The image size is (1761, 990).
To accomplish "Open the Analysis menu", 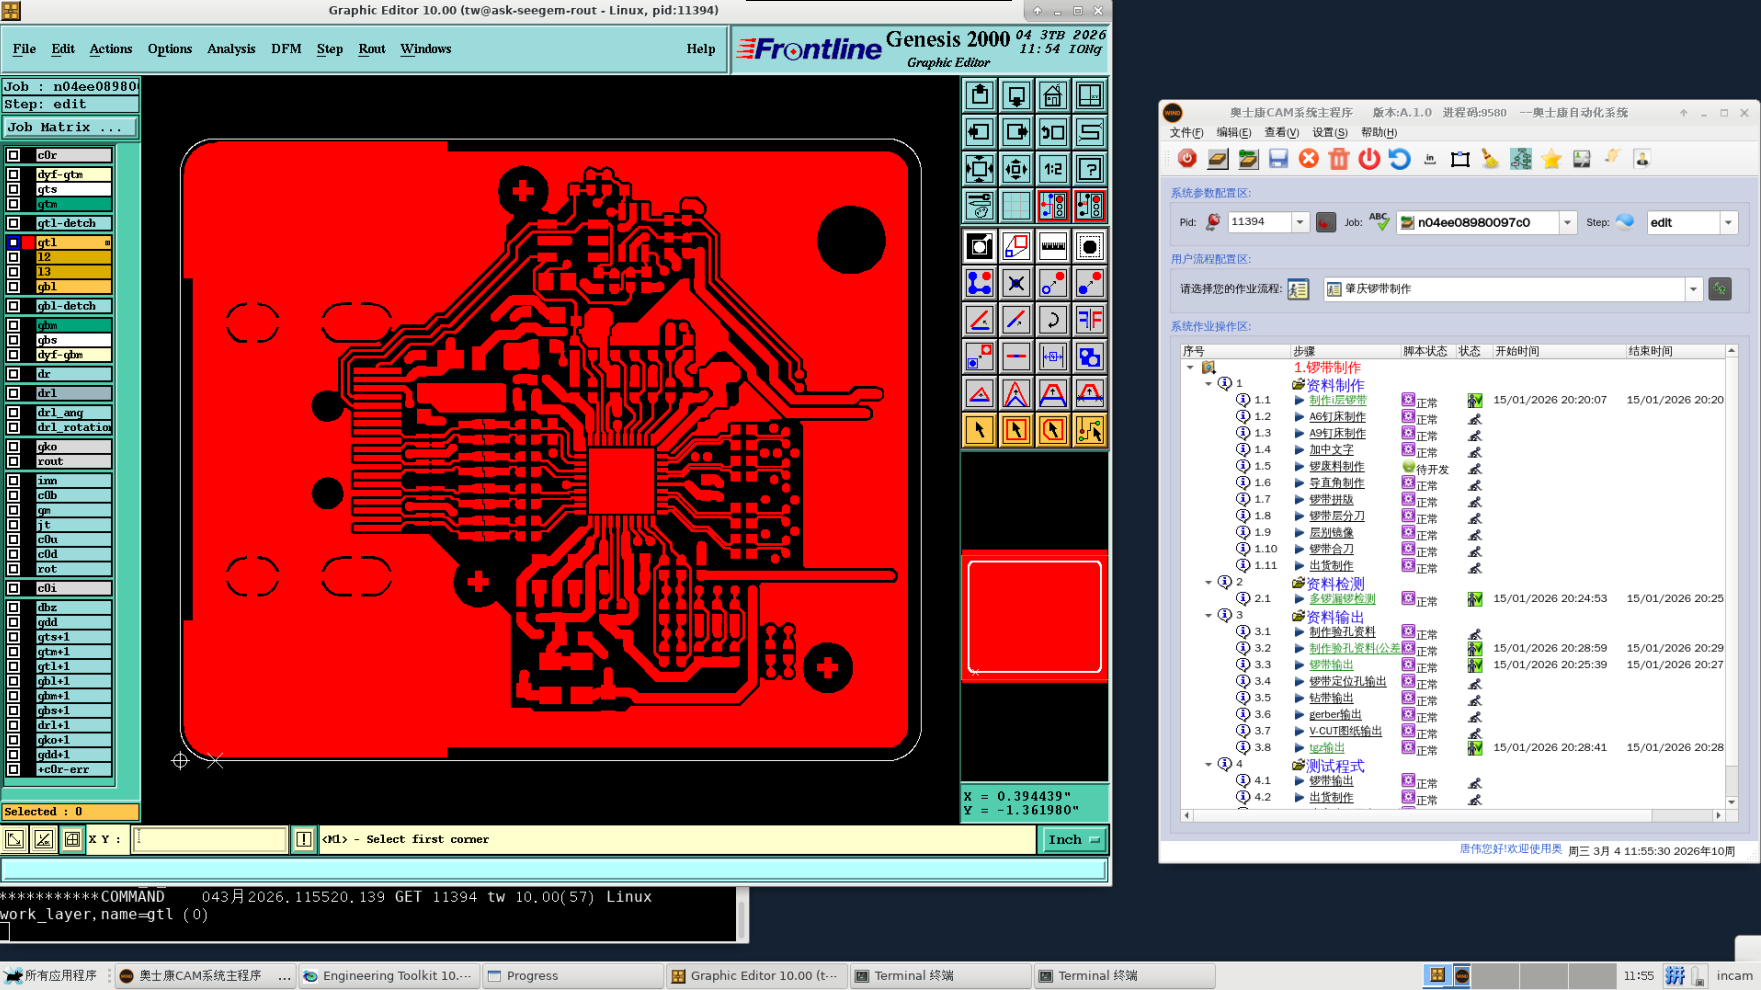I will 231,49.
